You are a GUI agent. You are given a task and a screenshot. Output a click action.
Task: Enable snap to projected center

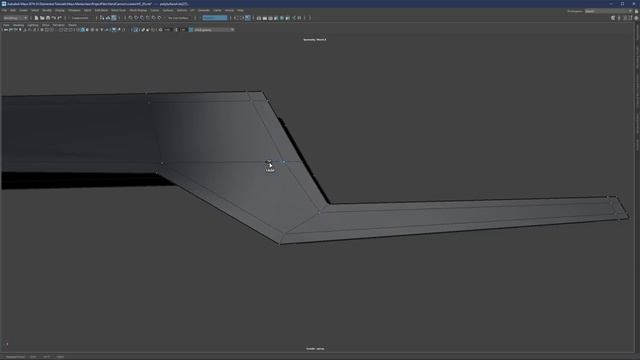148,18
